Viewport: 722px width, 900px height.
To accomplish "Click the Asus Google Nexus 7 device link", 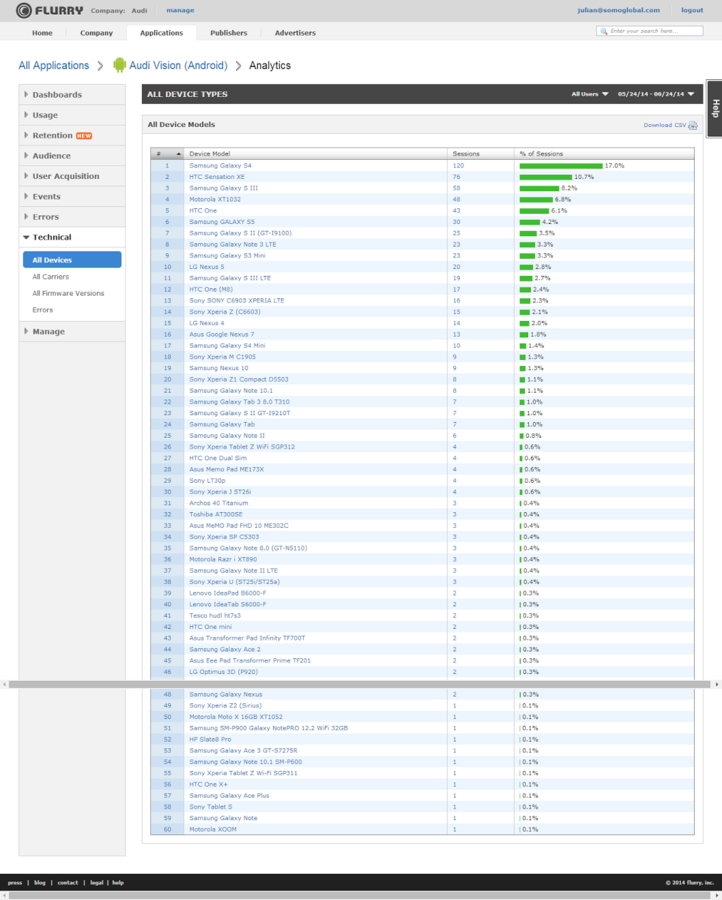I will 222,334.
